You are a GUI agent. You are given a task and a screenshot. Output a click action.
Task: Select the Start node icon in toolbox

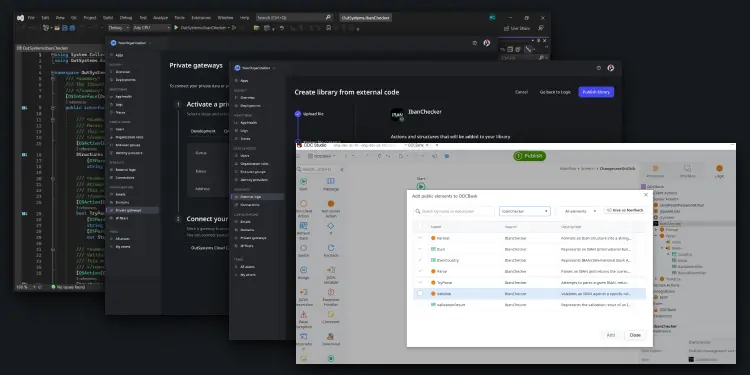point(303,181)
